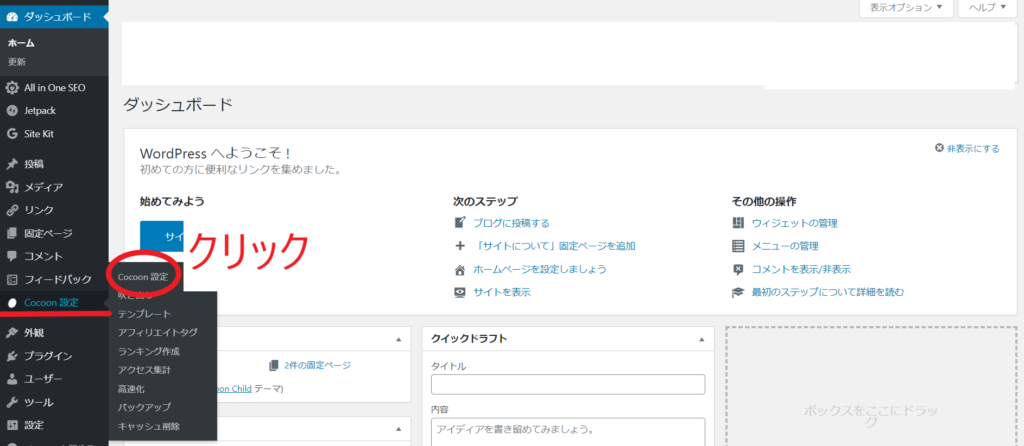Click the edit icon beside ブログに投稿する

click(x=460, y=223)
